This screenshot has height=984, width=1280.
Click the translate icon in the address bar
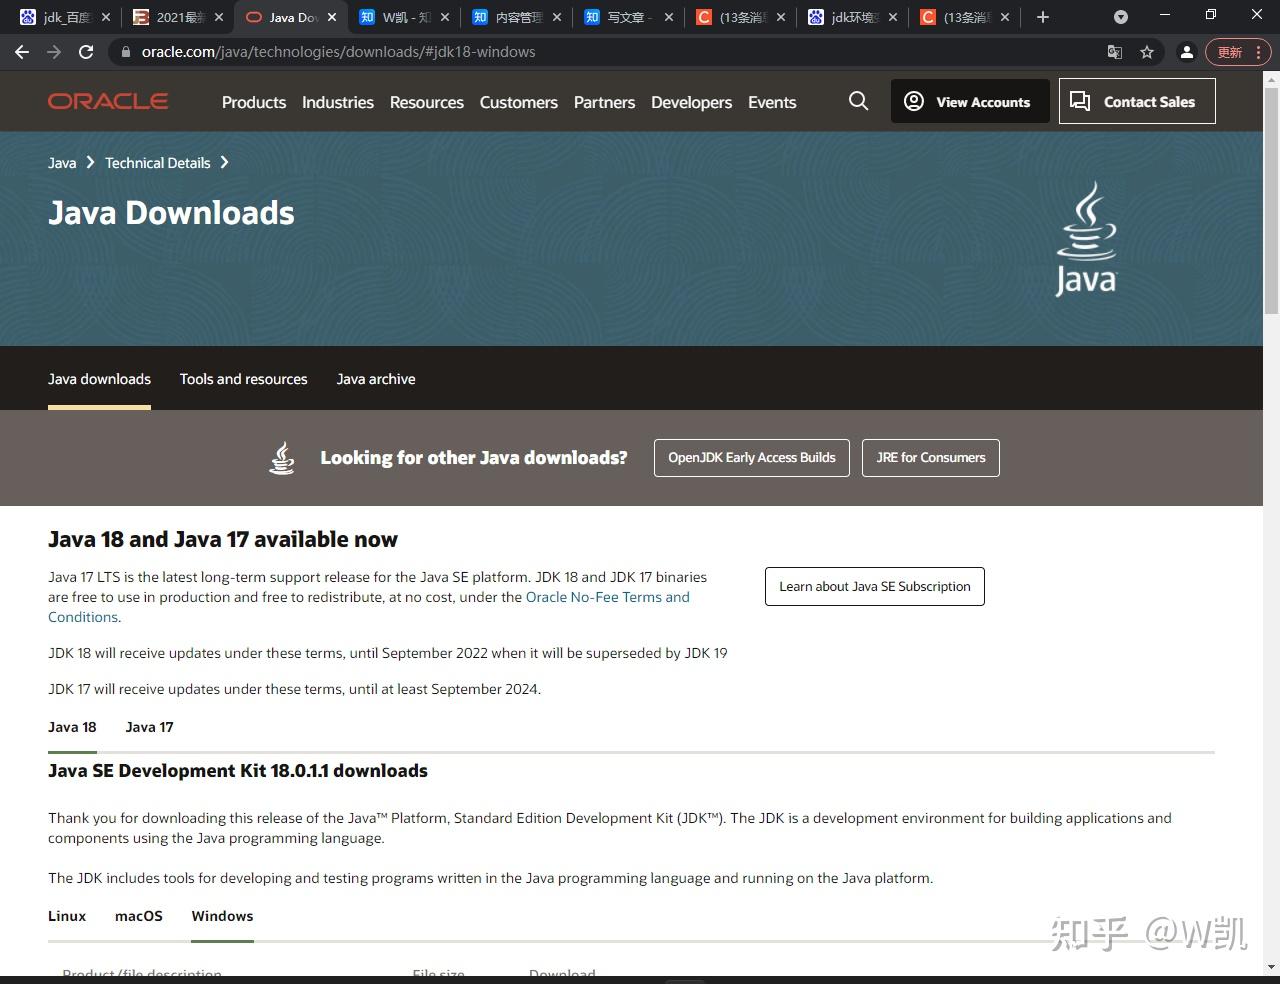coord(1113,51)
